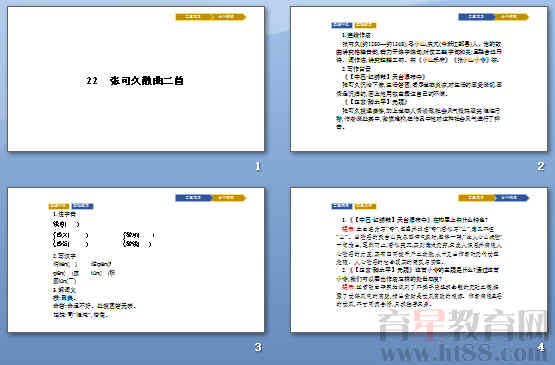Click slide number 2 label
The height and width of the screenshot is (365, 555).
(x=540, y=166)
